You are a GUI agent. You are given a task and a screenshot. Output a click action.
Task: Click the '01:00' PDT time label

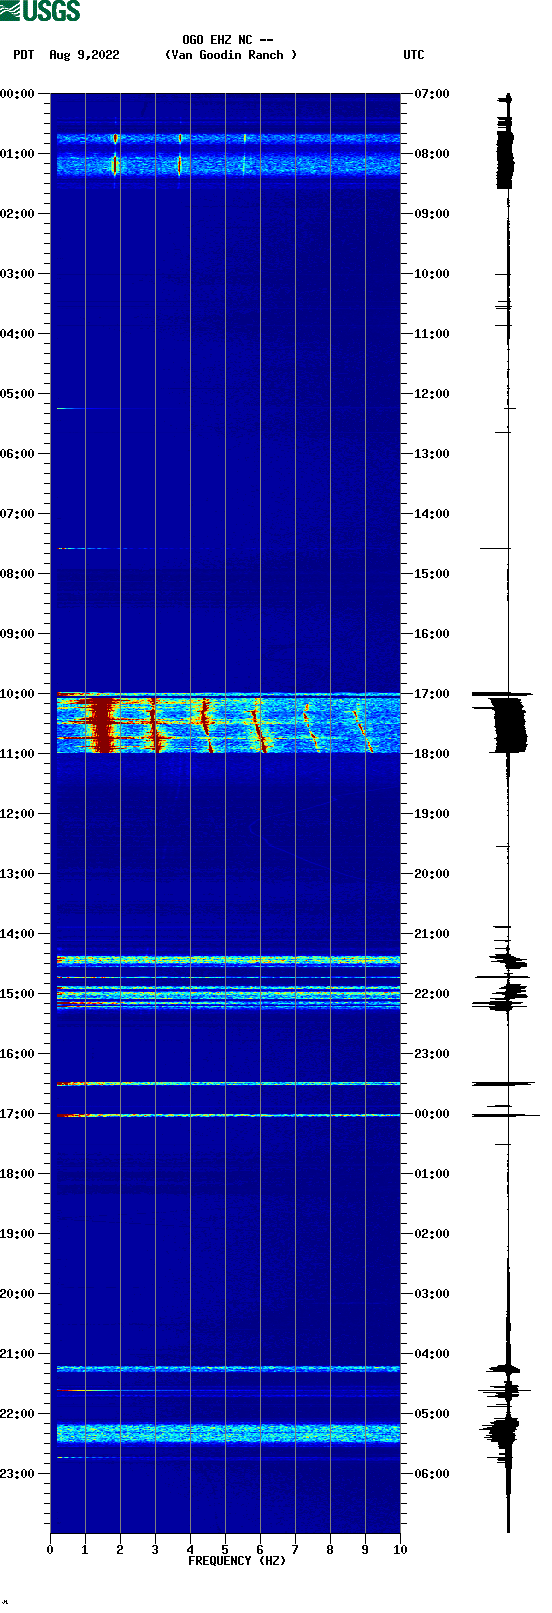[17, 154]
